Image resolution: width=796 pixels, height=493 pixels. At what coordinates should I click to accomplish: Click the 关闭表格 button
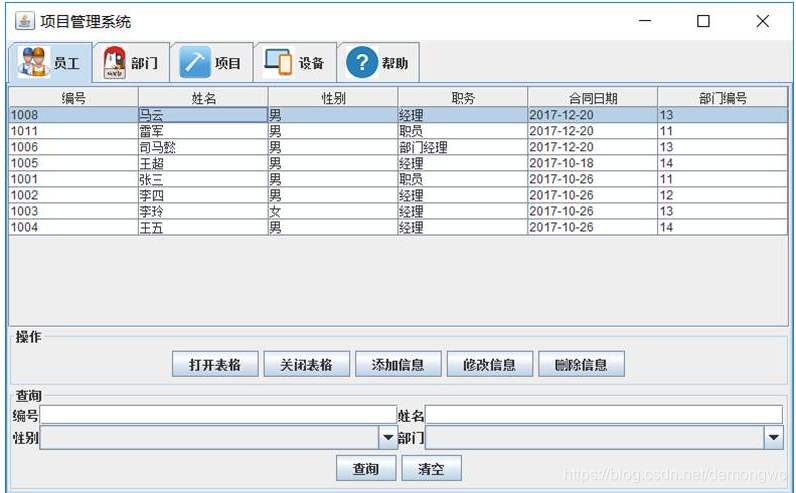(307, 364)
